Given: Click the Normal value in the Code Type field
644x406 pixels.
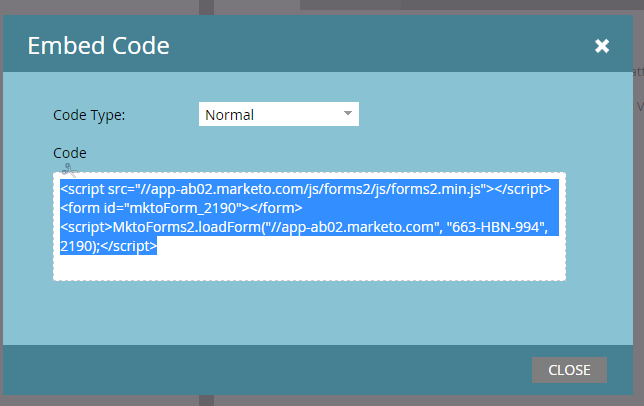Looking at the screenshot, I should (x=230, y=114).
